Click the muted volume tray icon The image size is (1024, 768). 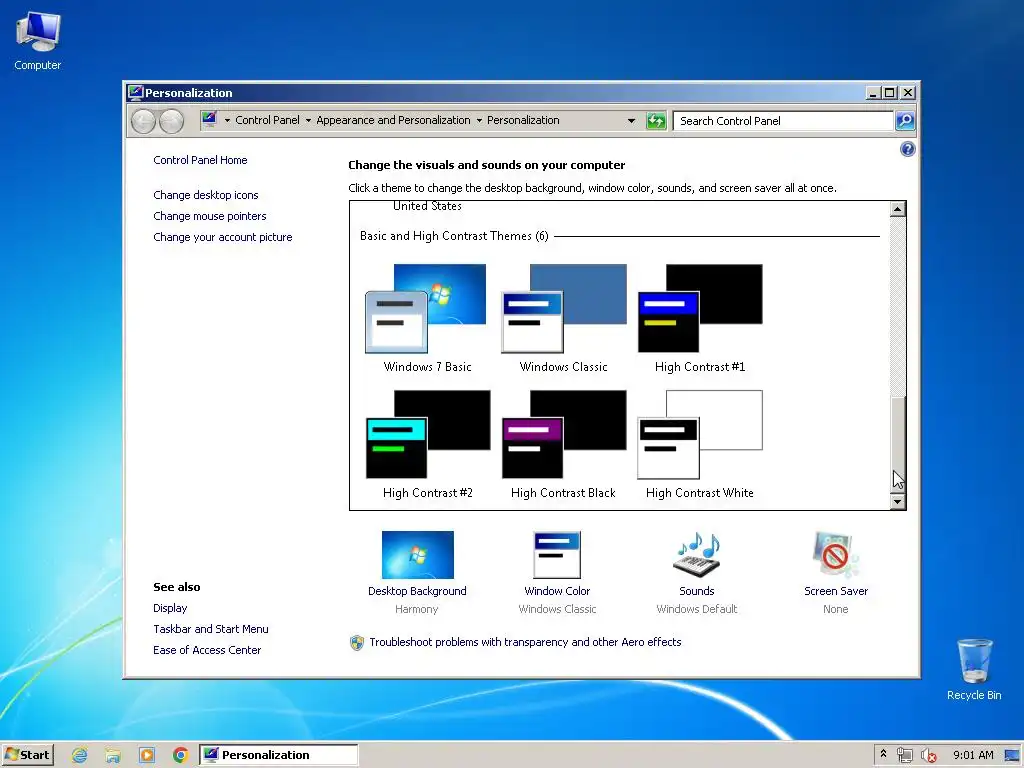(x=928, y=755)
